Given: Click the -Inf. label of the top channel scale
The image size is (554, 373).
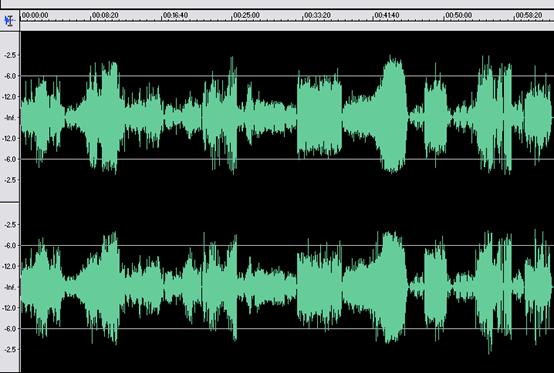Looking at the screenshot, I should coord(10,118).
